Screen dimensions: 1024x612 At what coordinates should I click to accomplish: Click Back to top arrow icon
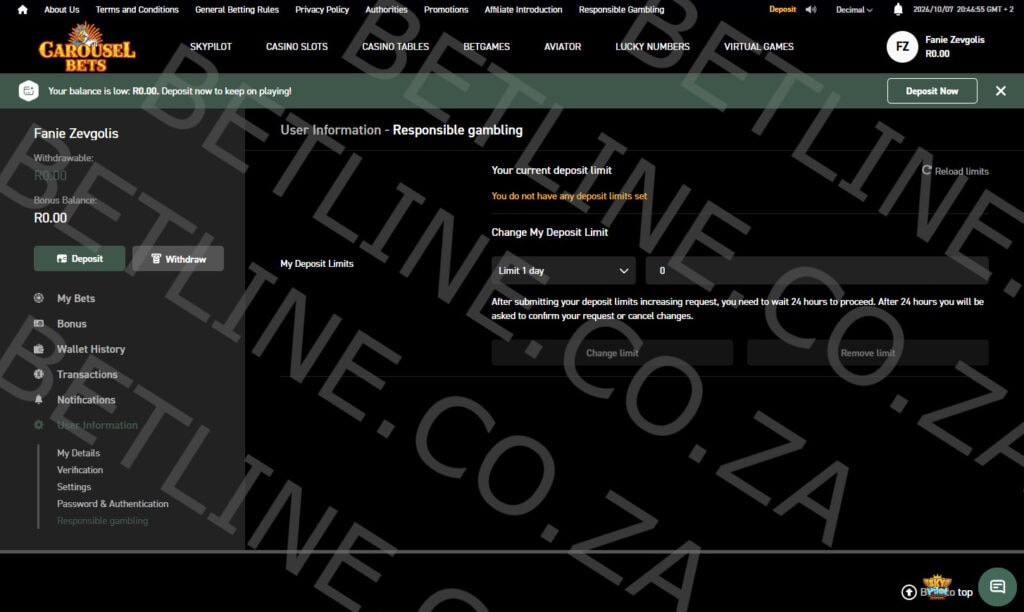pyautogui.click(x=908, y=592)
